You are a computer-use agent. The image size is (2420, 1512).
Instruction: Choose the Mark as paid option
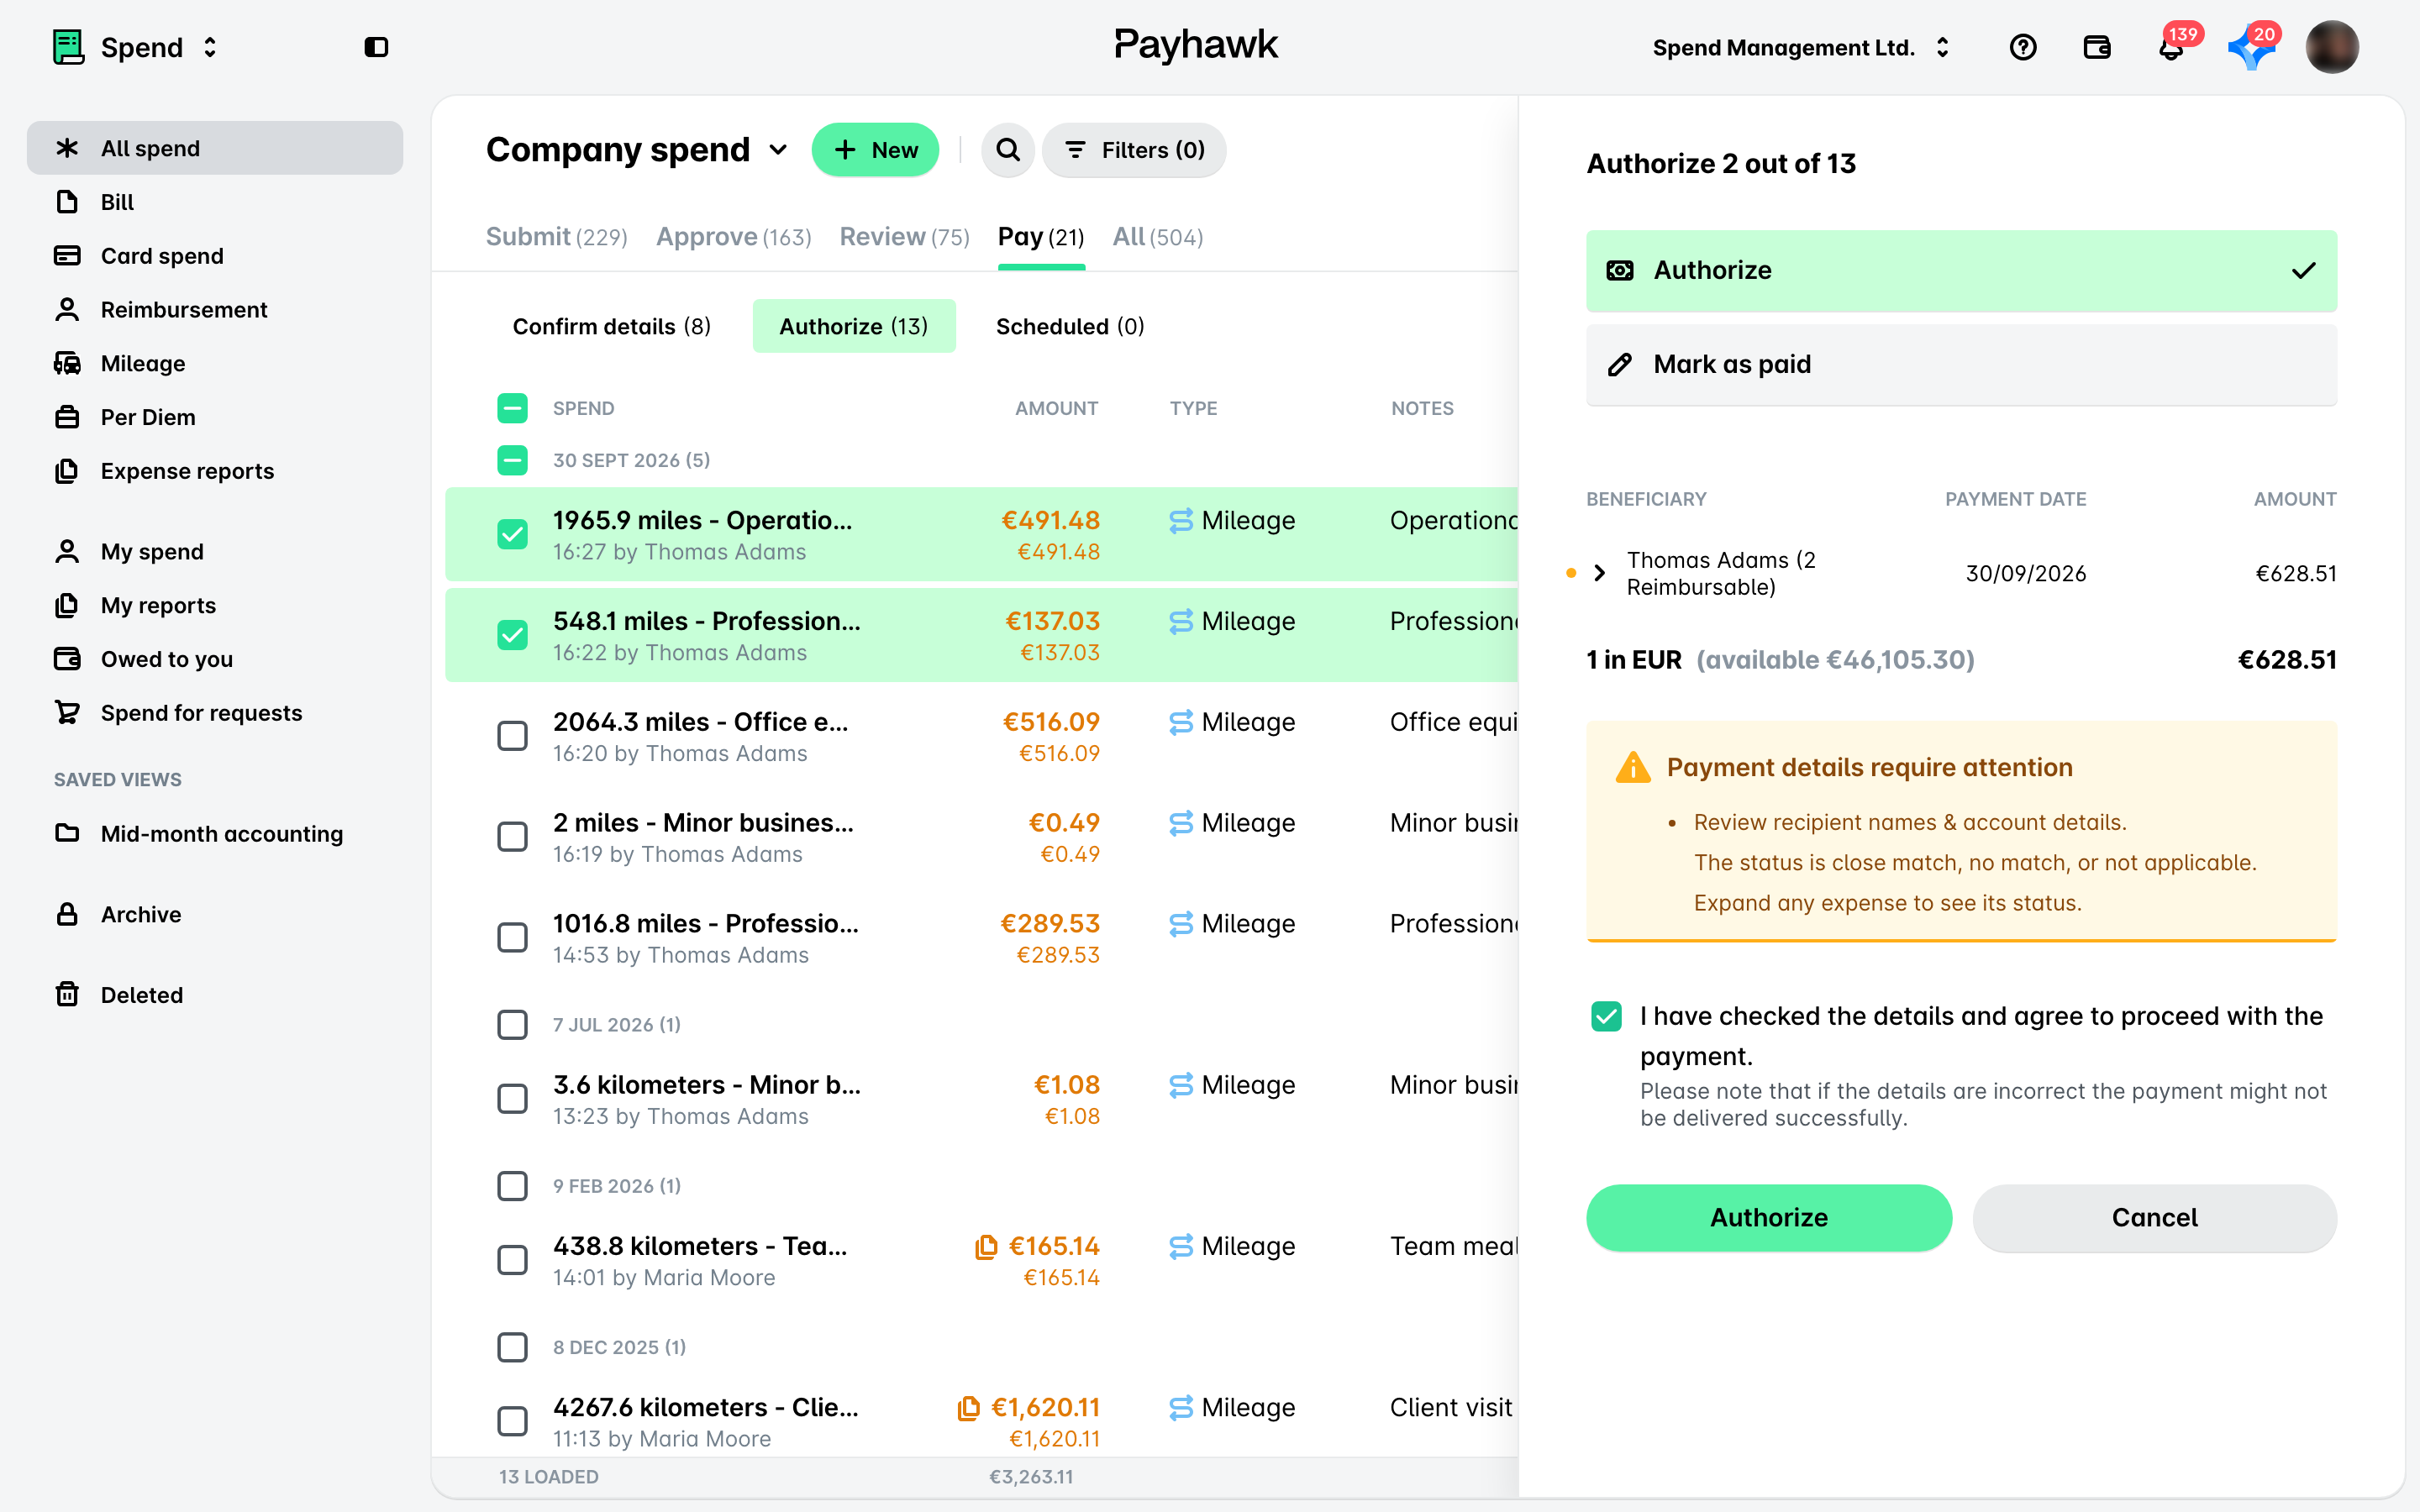[1961, 364]
